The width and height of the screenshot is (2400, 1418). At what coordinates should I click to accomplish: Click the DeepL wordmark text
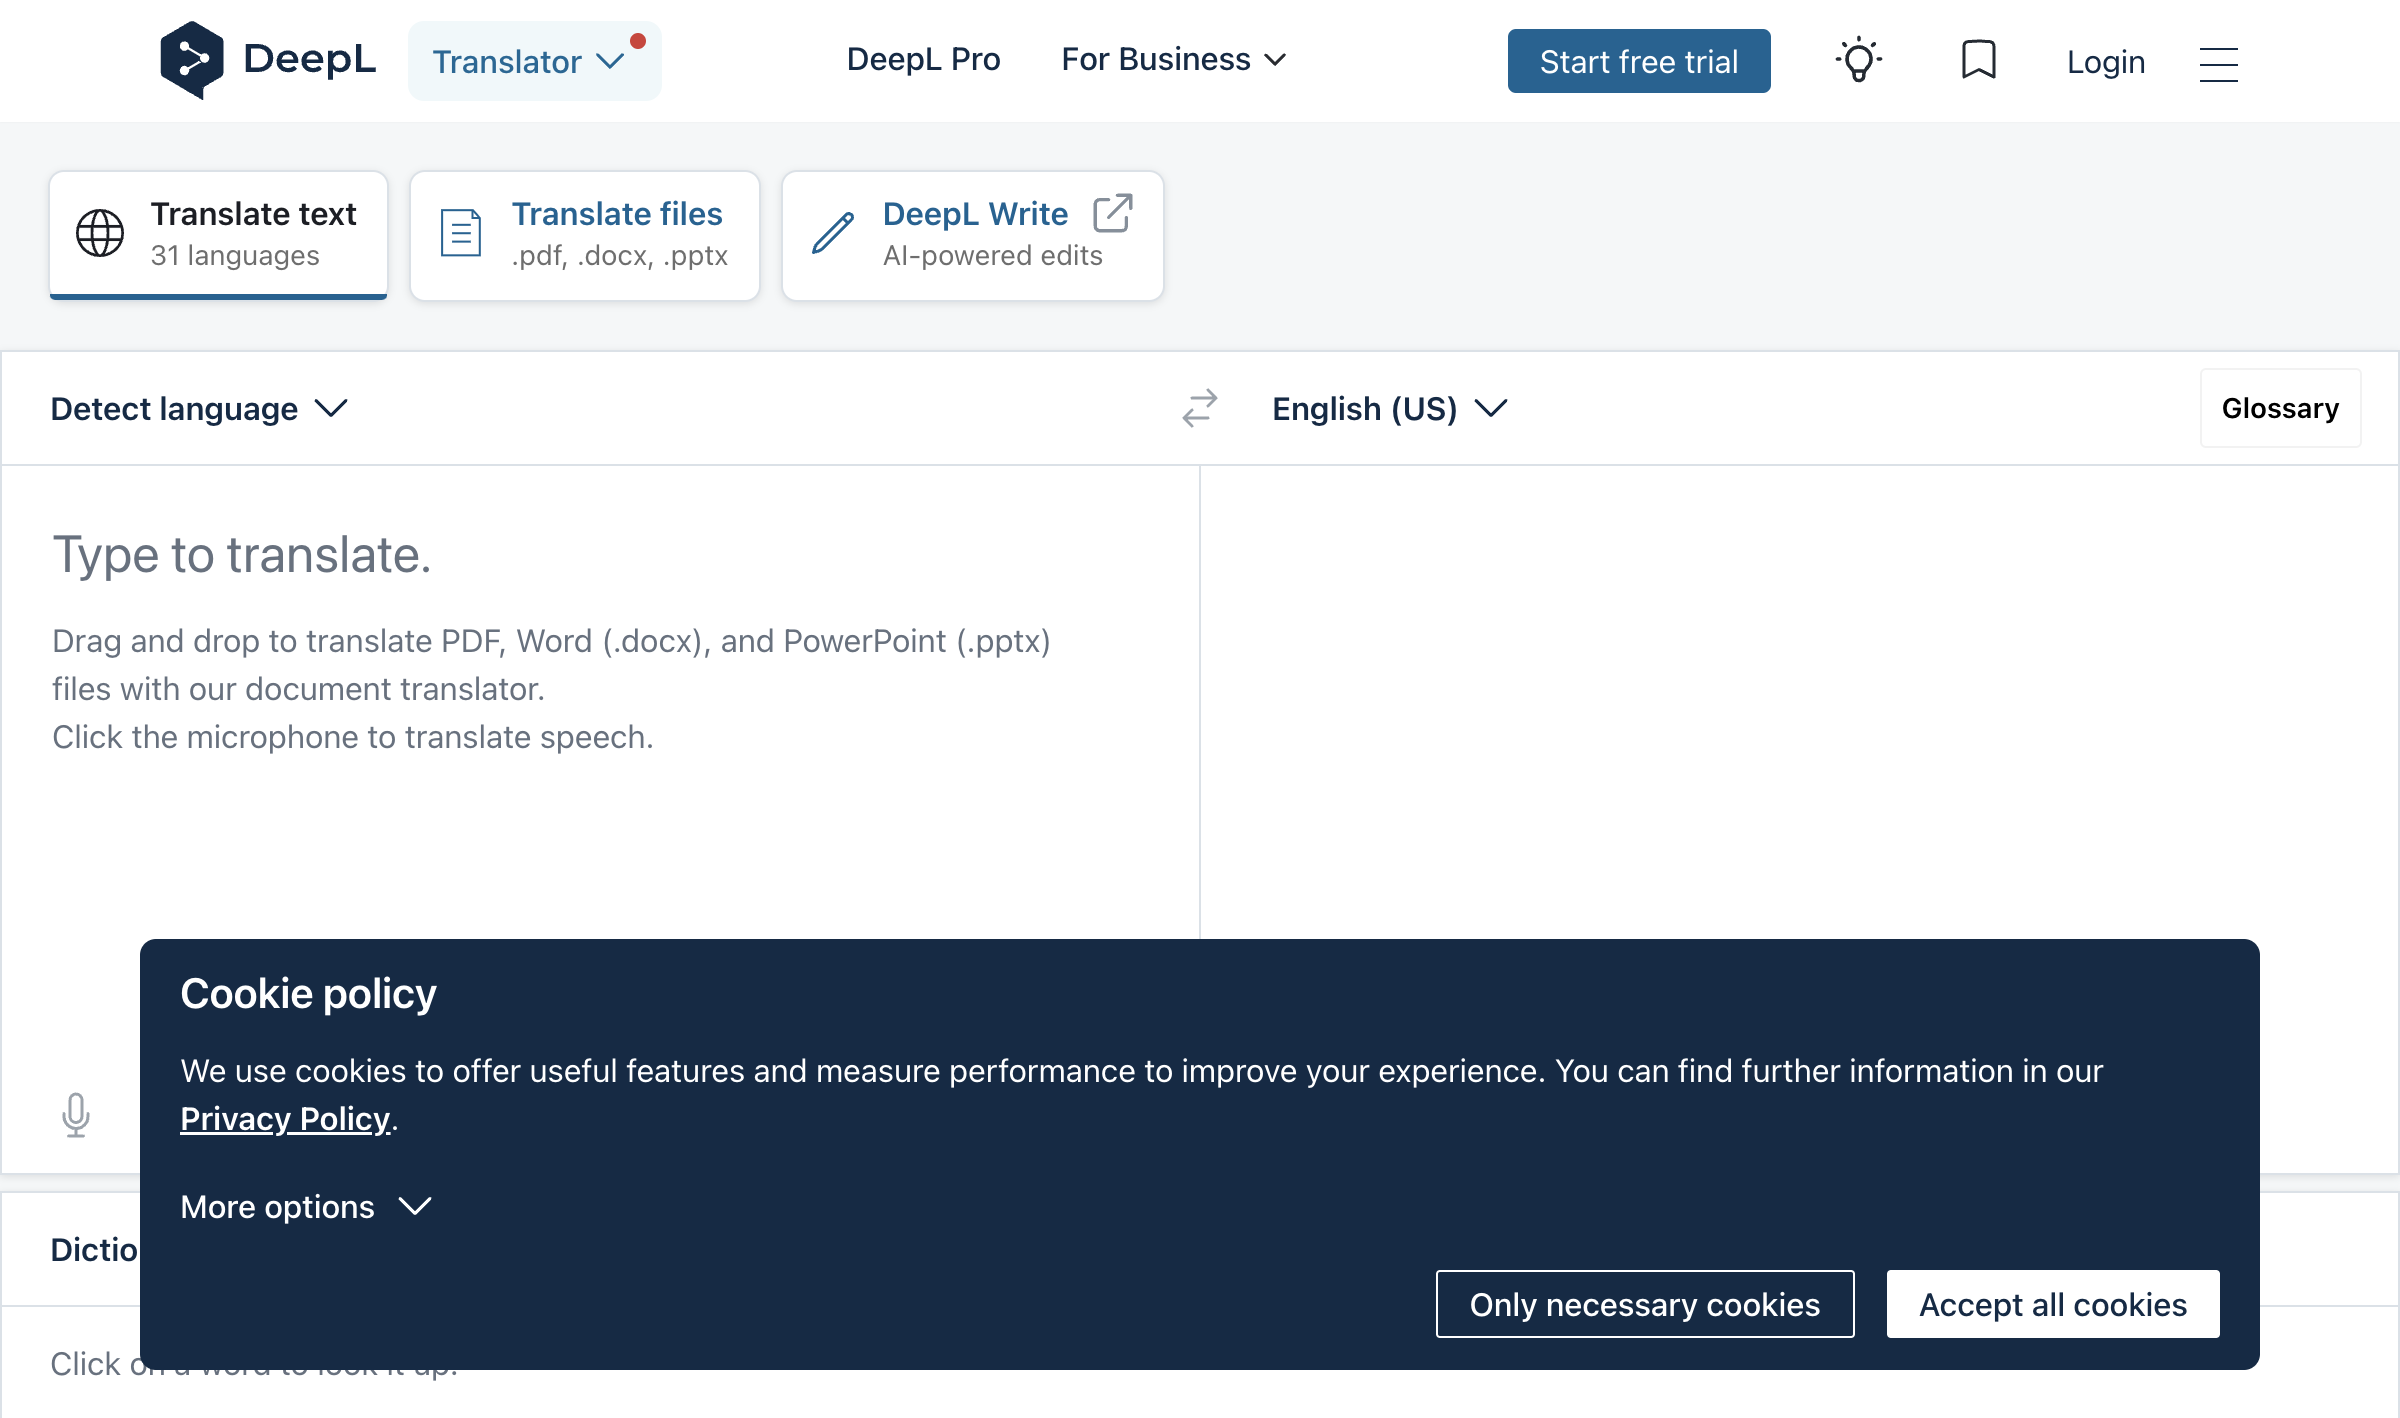pos(310,60)
